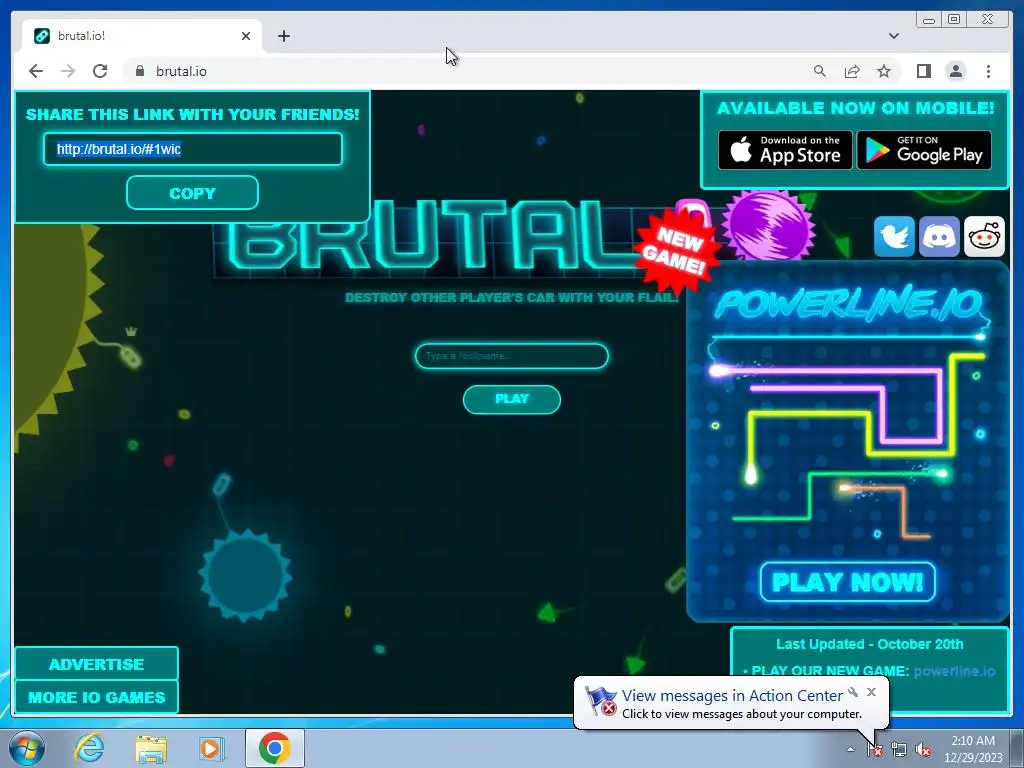Click the share page icon
1024x768 pixels.
click(852, 71)
